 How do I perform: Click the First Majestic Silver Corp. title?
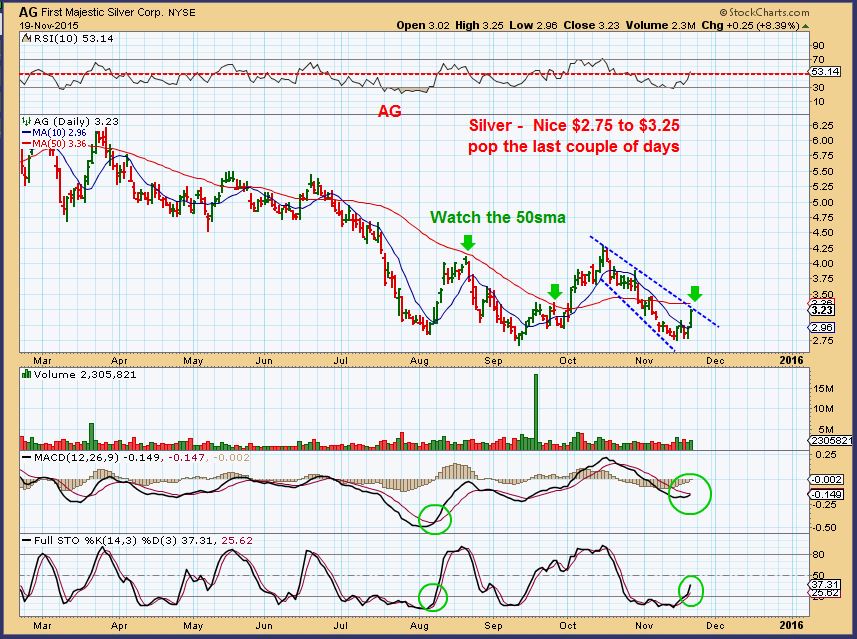coord(101,12)
